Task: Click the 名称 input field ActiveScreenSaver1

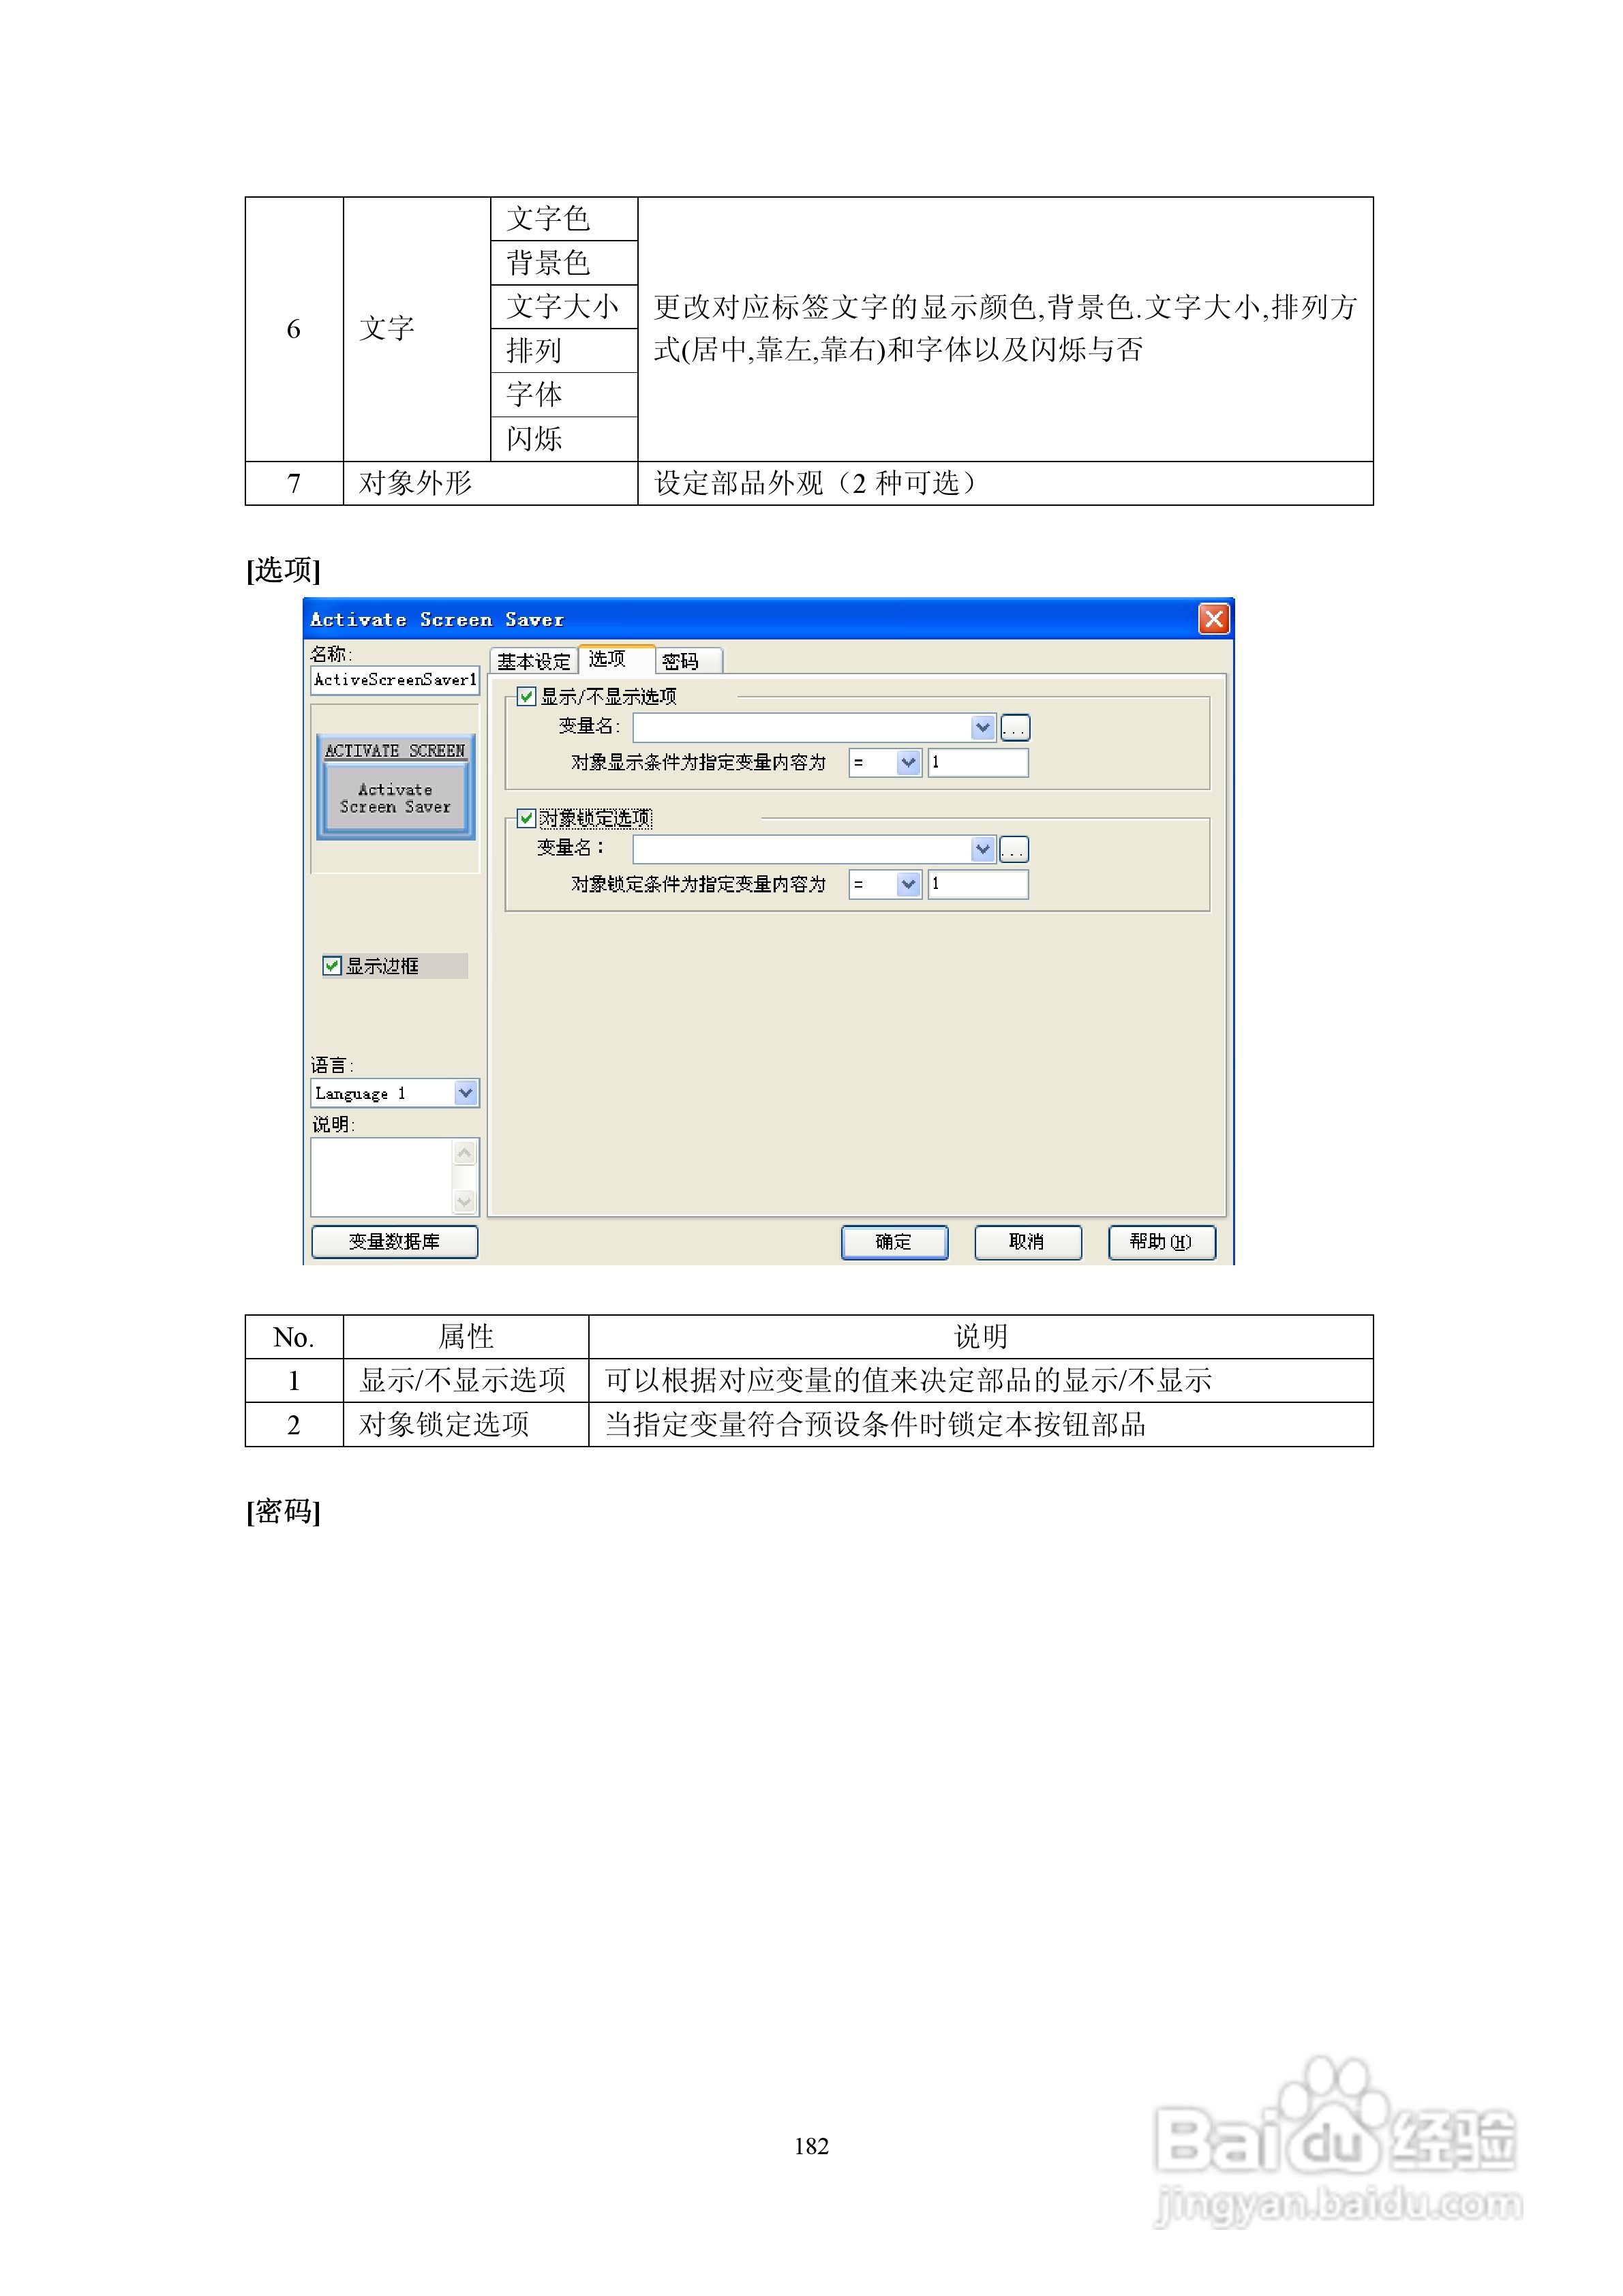Action: [x=394, y=680]
